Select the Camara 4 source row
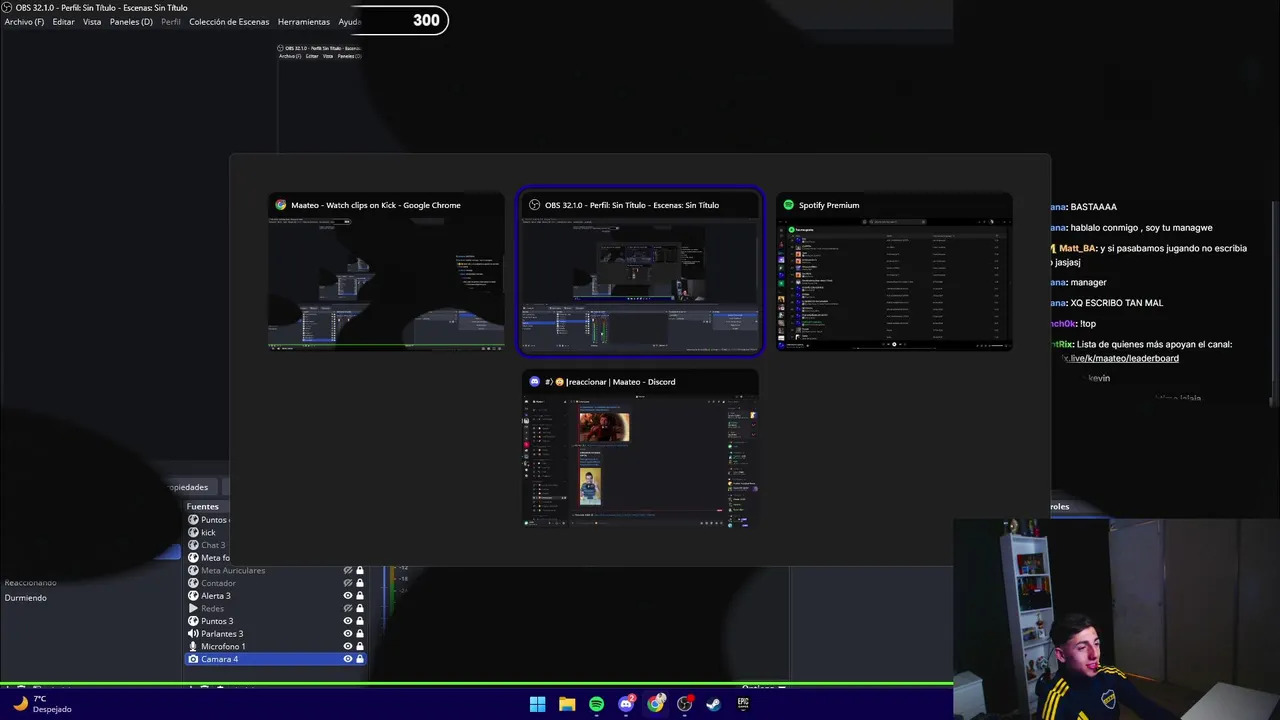 pyautogui.click(x=275, y=659)
